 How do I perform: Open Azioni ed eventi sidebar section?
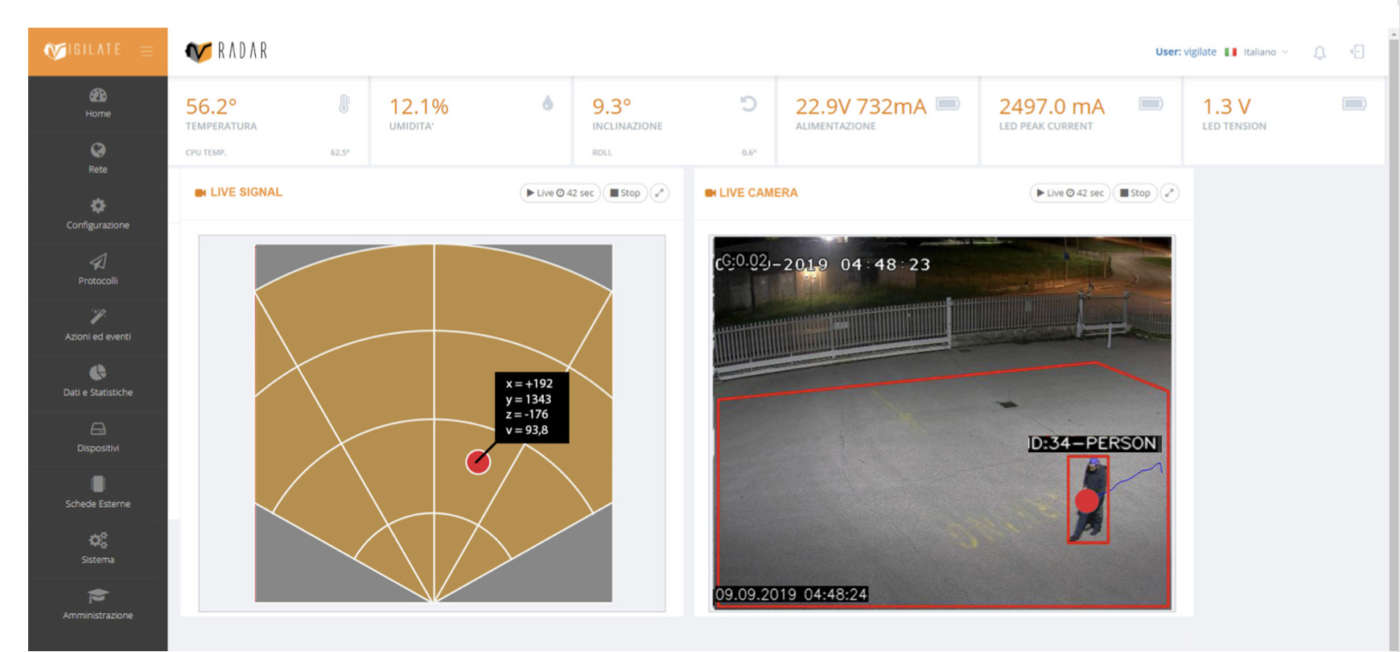coord(98,326)
